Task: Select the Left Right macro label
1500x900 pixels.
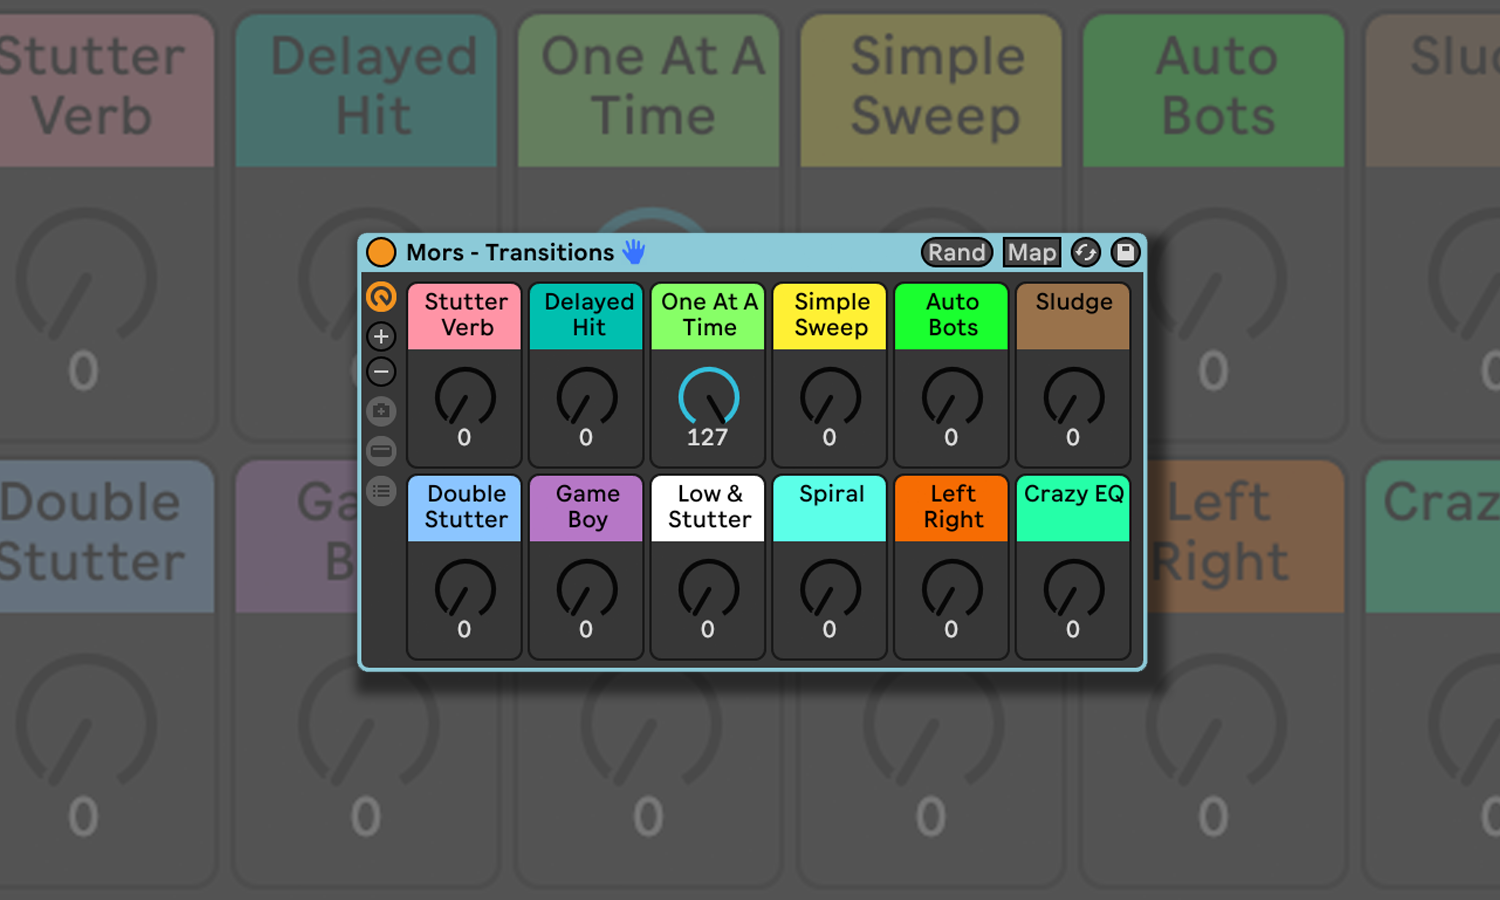Action: coord(952,508)
